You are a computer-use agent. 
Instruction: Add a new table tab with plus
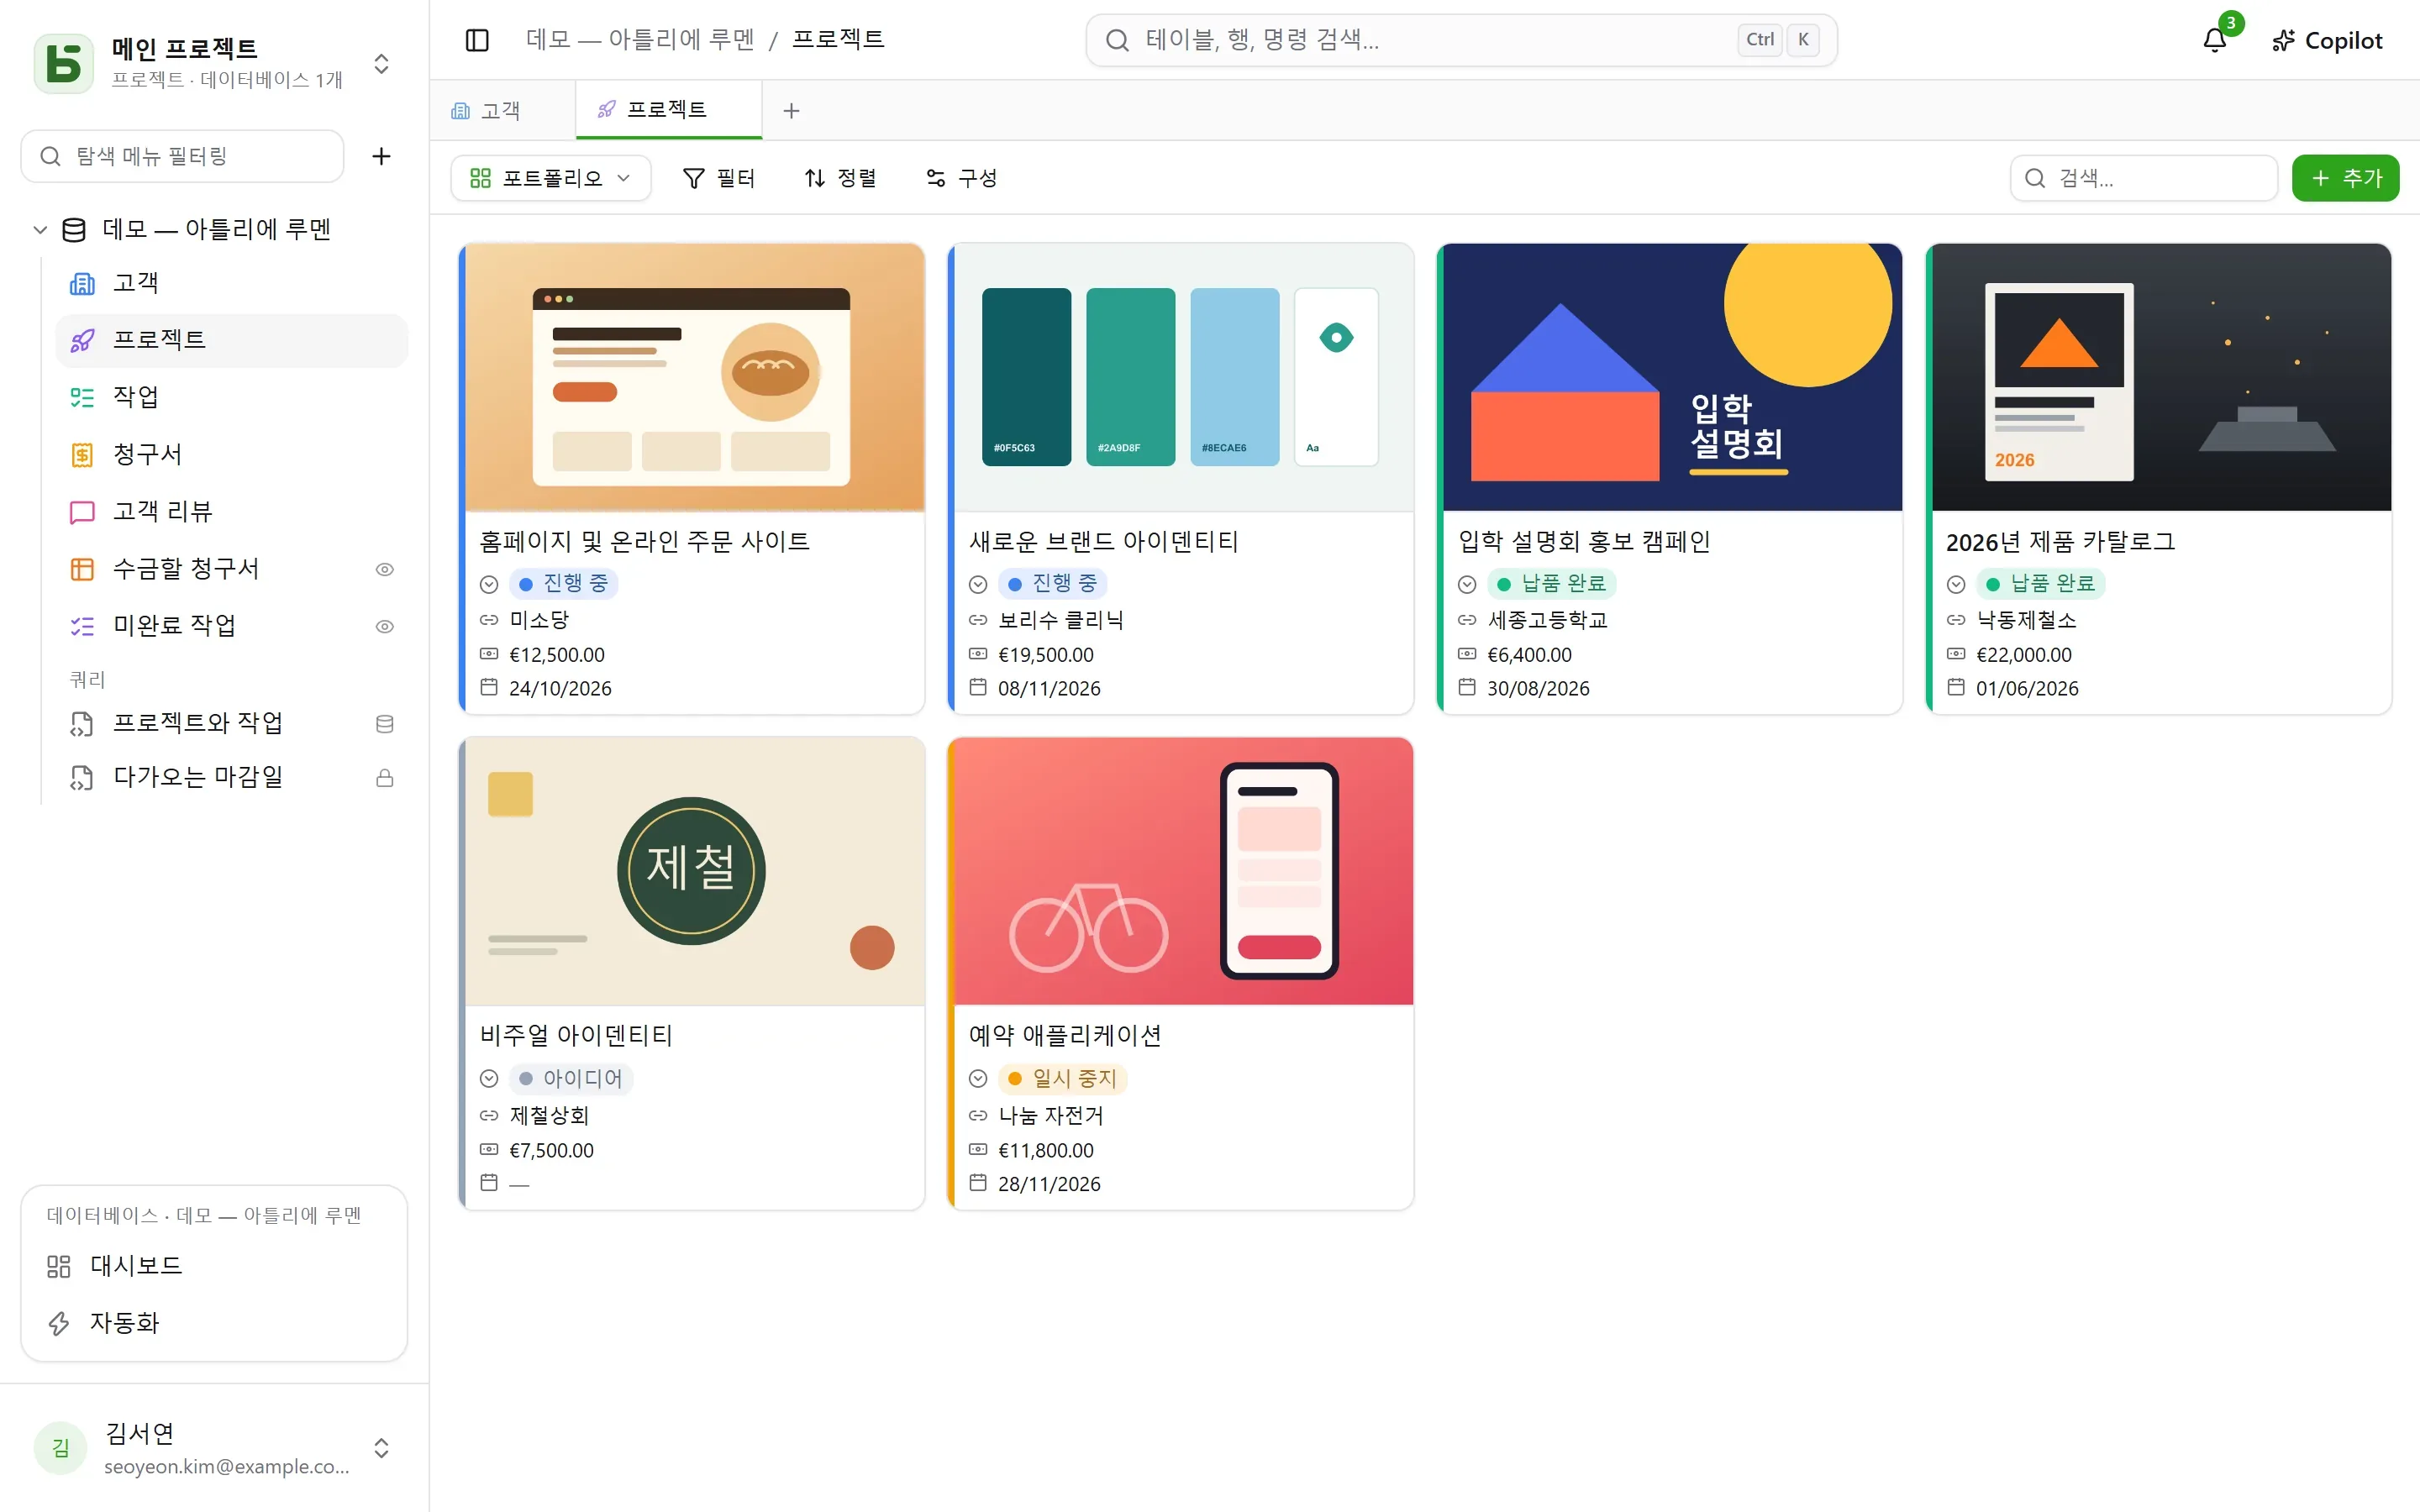[791, 110]
